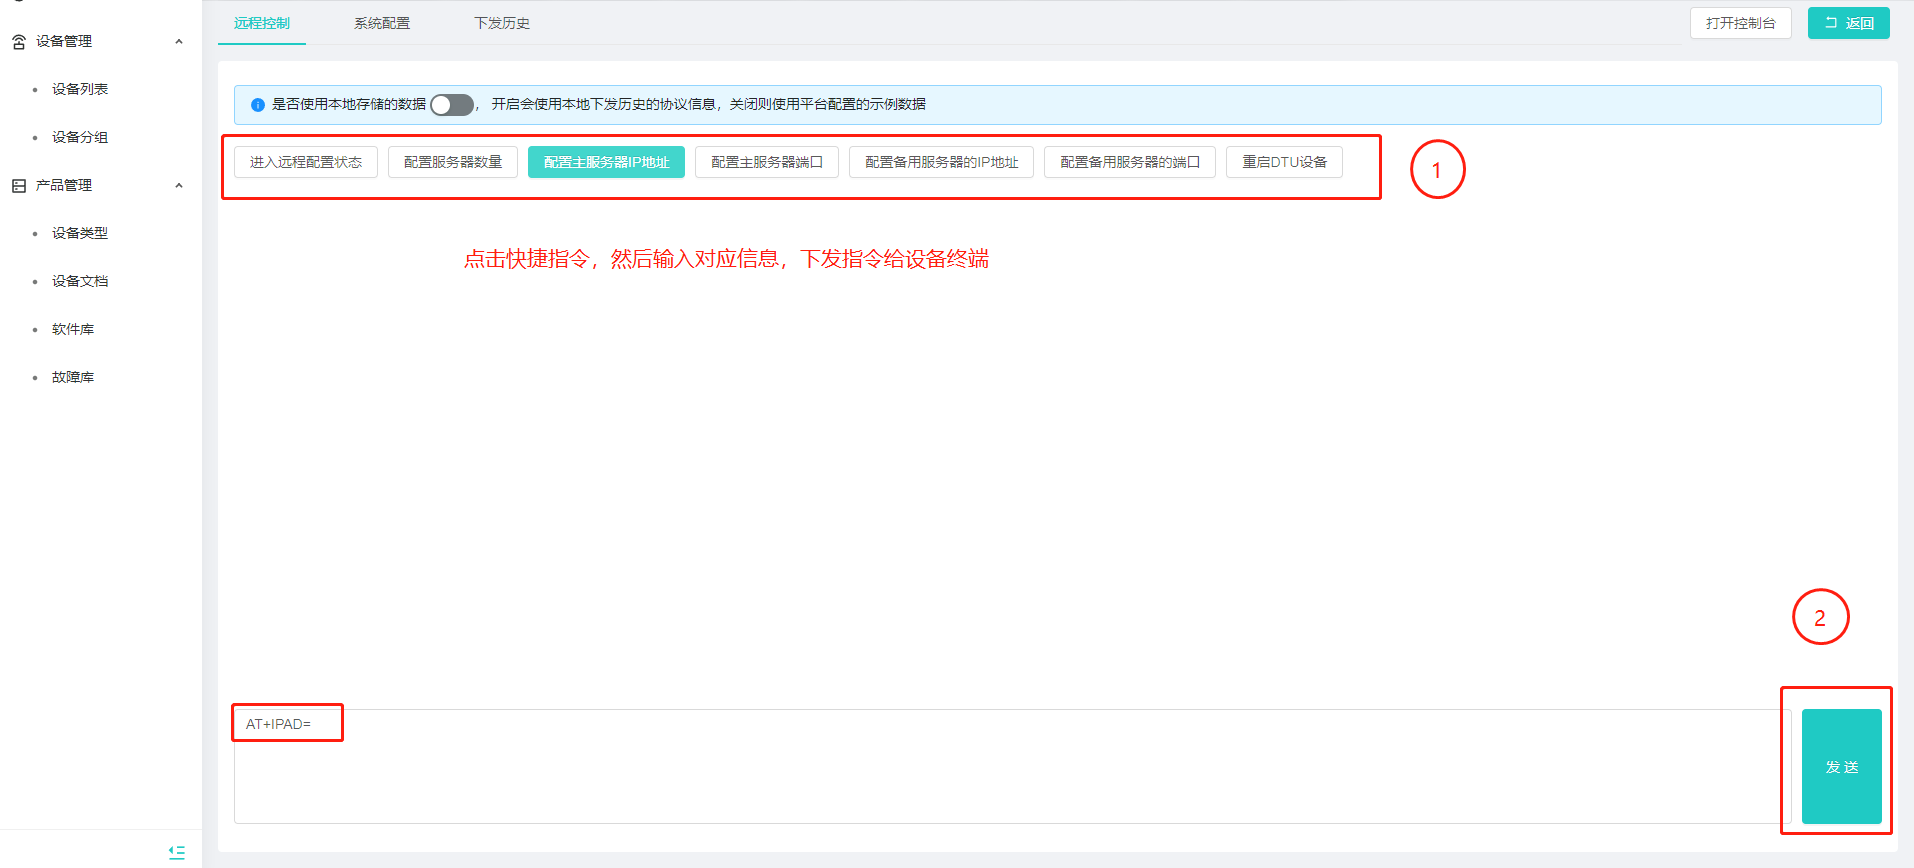Viewport: 1914px width, 868px height.
Task: Click the product management sidebar icon
Action: pos(19,186)
